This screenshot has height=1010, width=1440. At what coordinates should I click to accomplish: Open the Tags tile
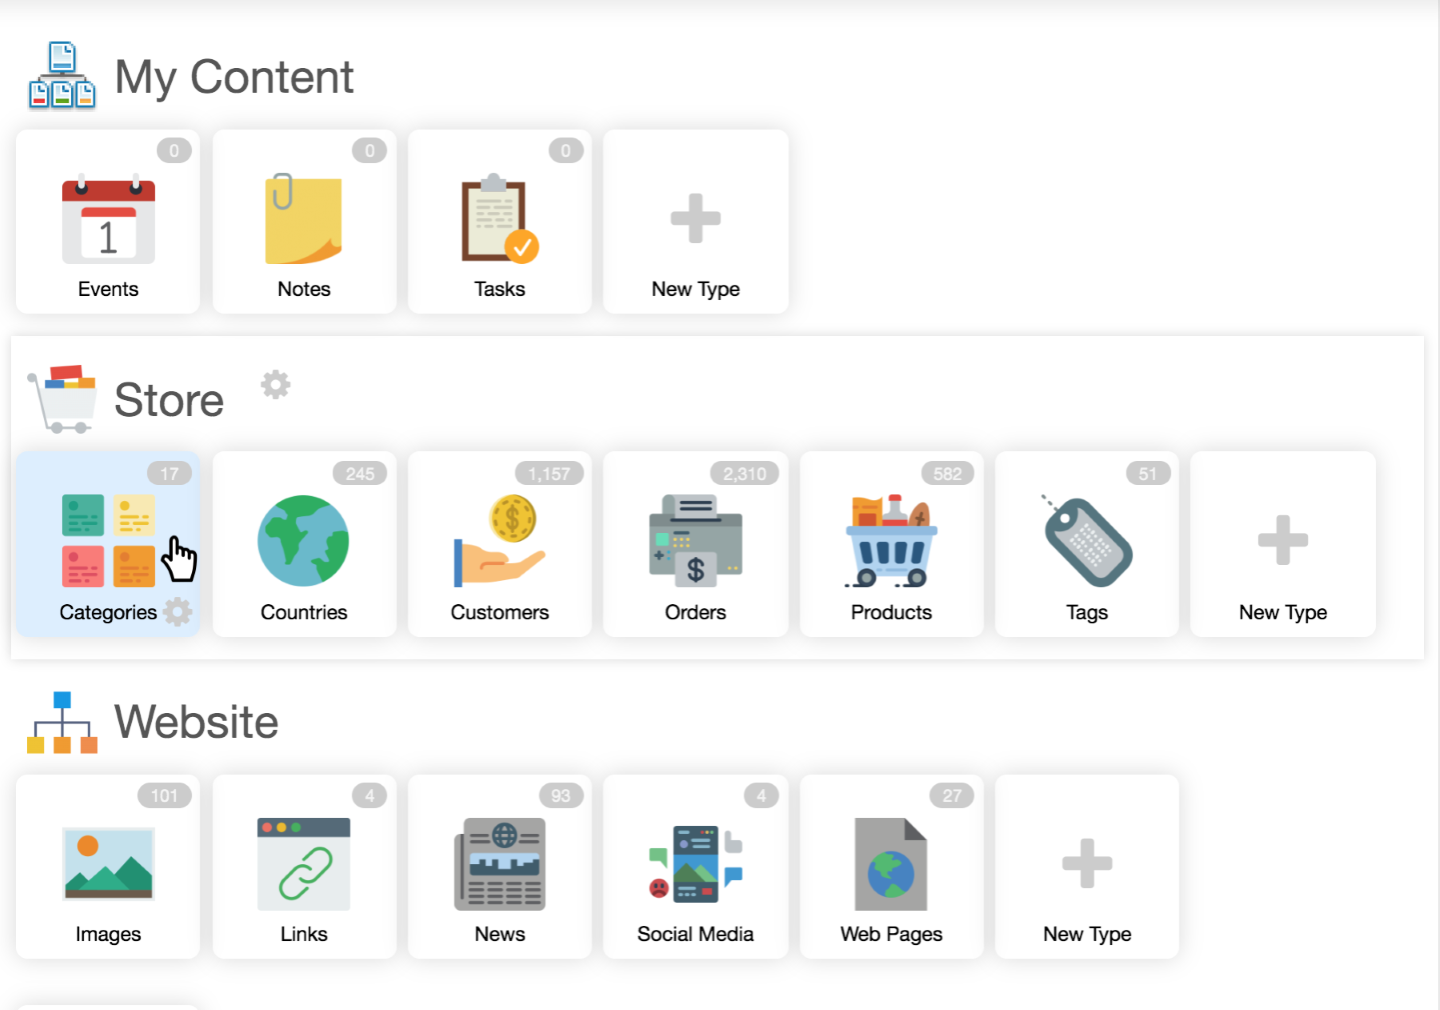pyautogui.click(x=1087, y=544)
